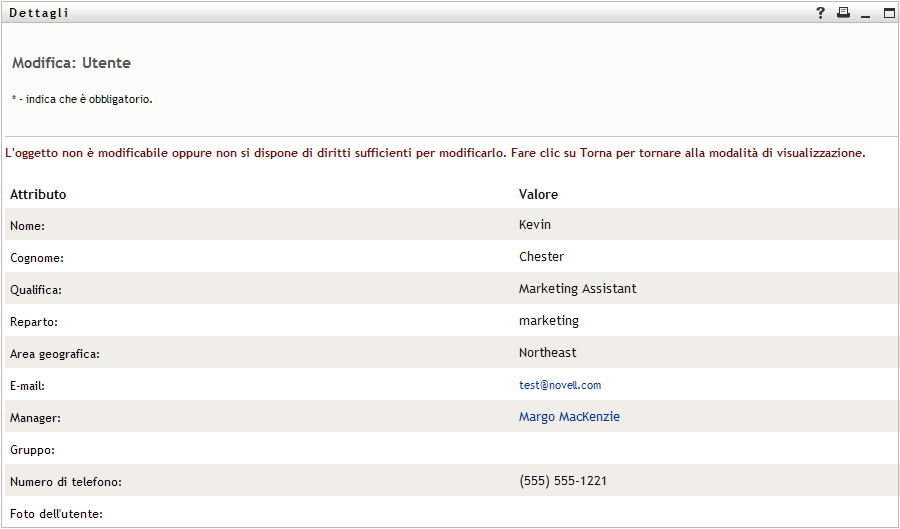Select the "Northeast" Area geografica value

pyautogui.click(x=547, y=353)
